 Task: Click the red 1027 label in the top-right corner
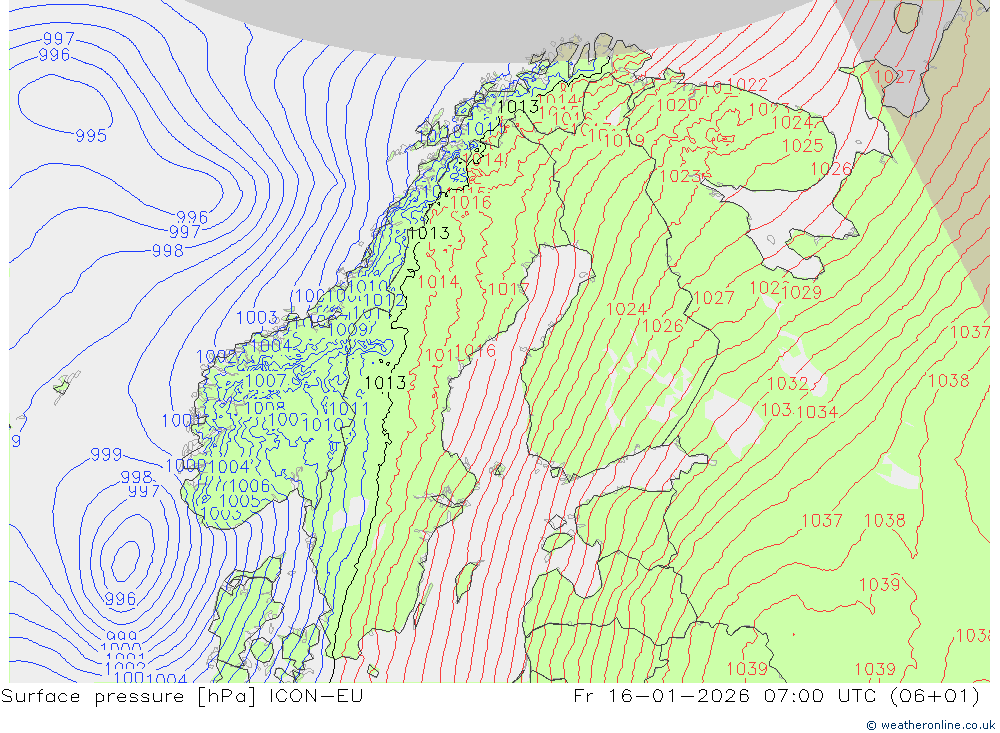pos(893,77)
